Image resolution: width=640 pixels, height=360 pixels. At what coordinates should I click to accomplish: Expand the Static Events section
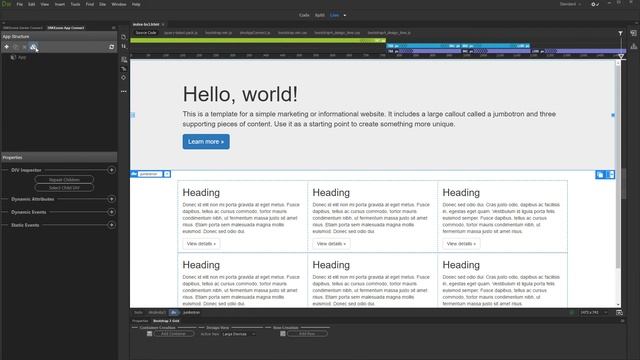[x=111, y=225]
